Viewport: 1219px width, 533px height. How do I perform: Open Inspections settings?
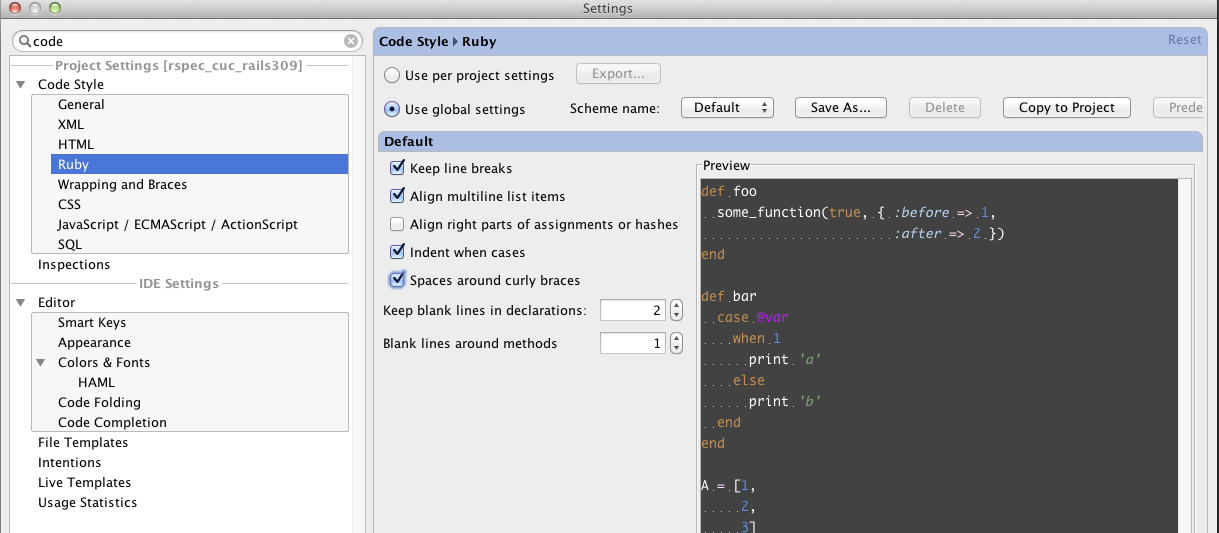(x=74, y=264)
